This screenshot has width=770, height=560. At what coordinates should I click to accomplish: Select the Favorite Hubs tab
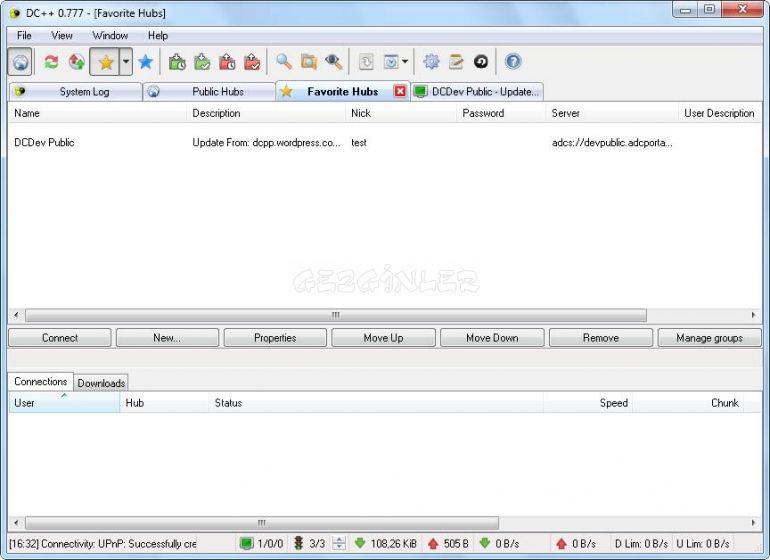[343, 91]
